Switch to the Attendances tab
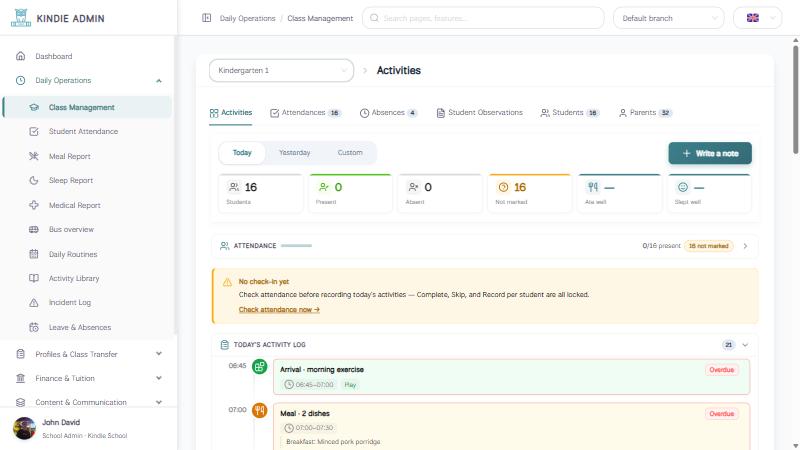Image resolution: width=800 pixels, height=450 pixels. 305,113
